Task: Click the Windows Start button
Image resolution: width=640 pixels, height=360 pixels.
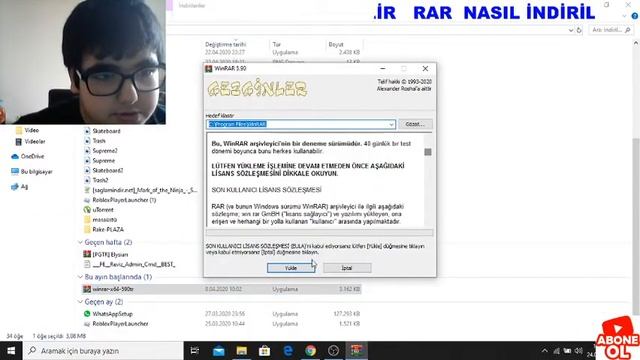Action: click(x=11, y=351)
